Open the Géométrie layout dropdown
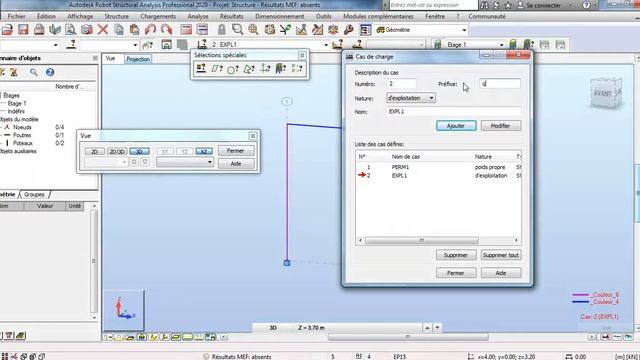Viewport: 640px width, 360px height. point(464,30)
